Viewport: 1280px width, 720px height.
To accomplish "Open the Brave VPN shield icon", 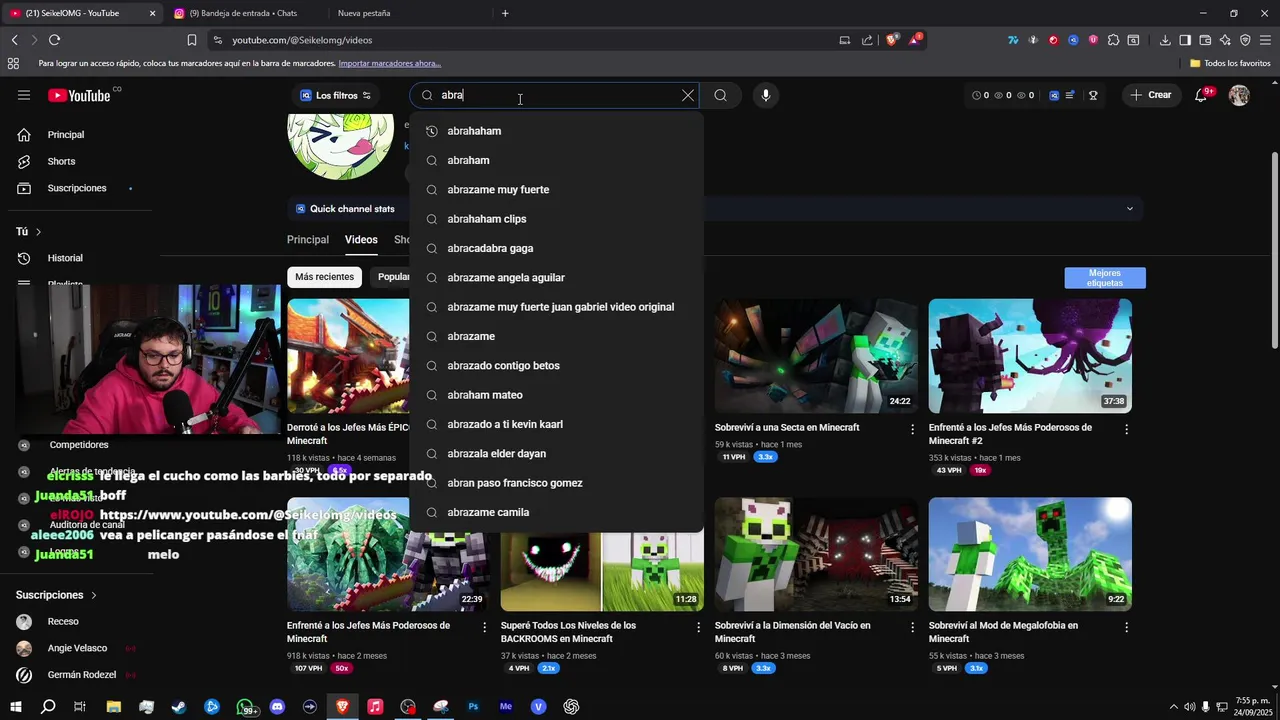I will (x=1245, y=40).
